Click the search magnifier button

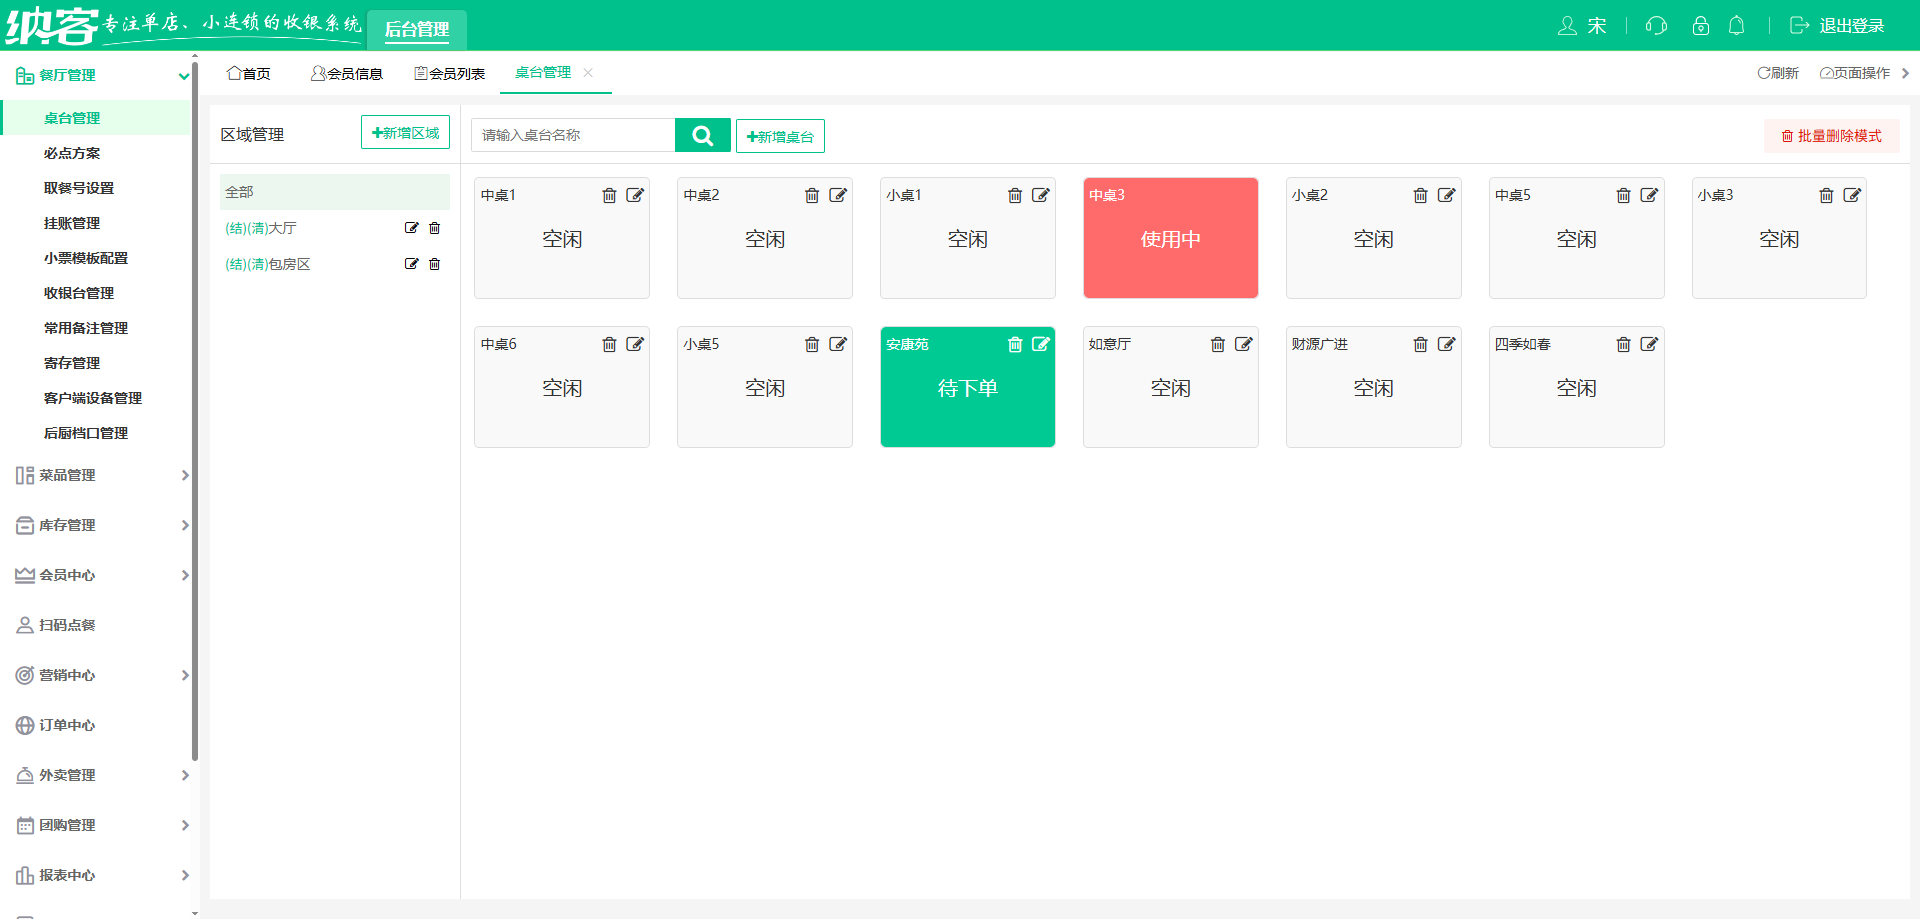(703, 135)
